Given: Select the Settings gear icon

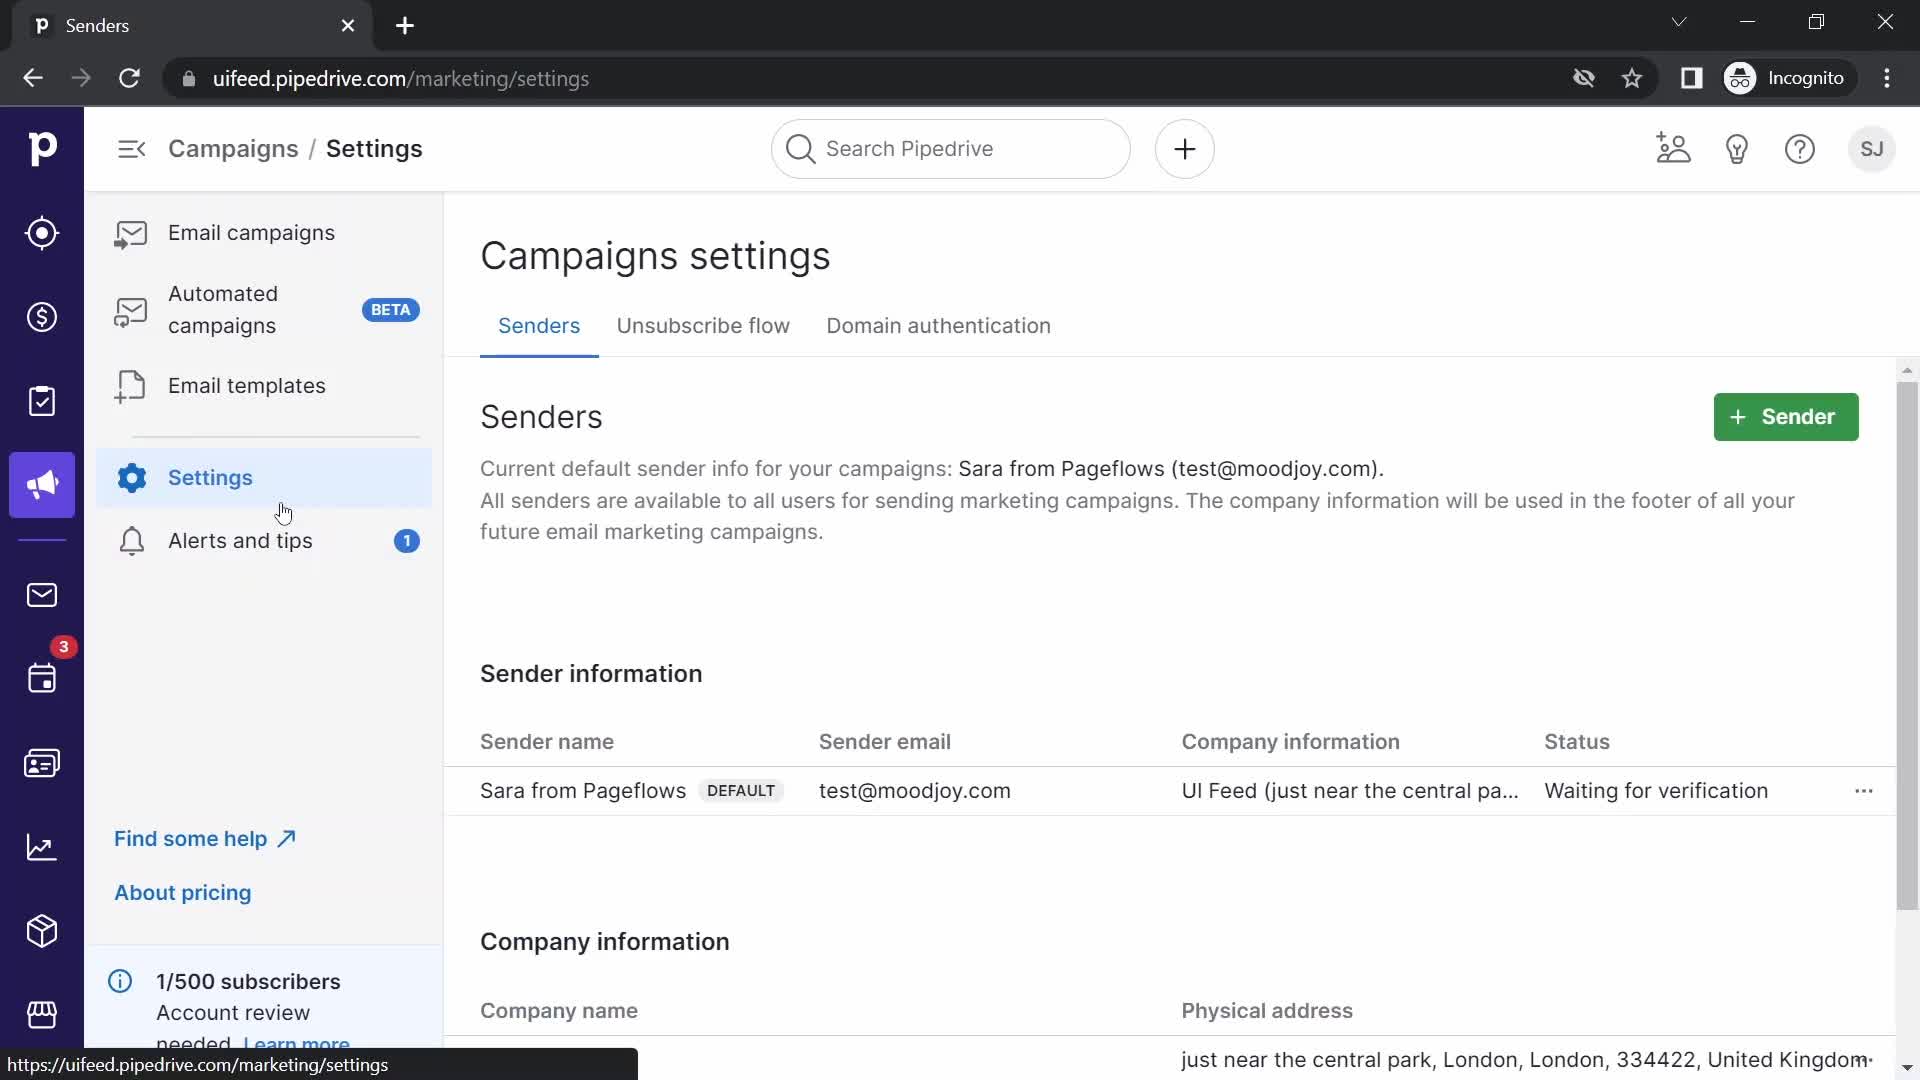Looking at the screenshot, I should coord(129,476).
